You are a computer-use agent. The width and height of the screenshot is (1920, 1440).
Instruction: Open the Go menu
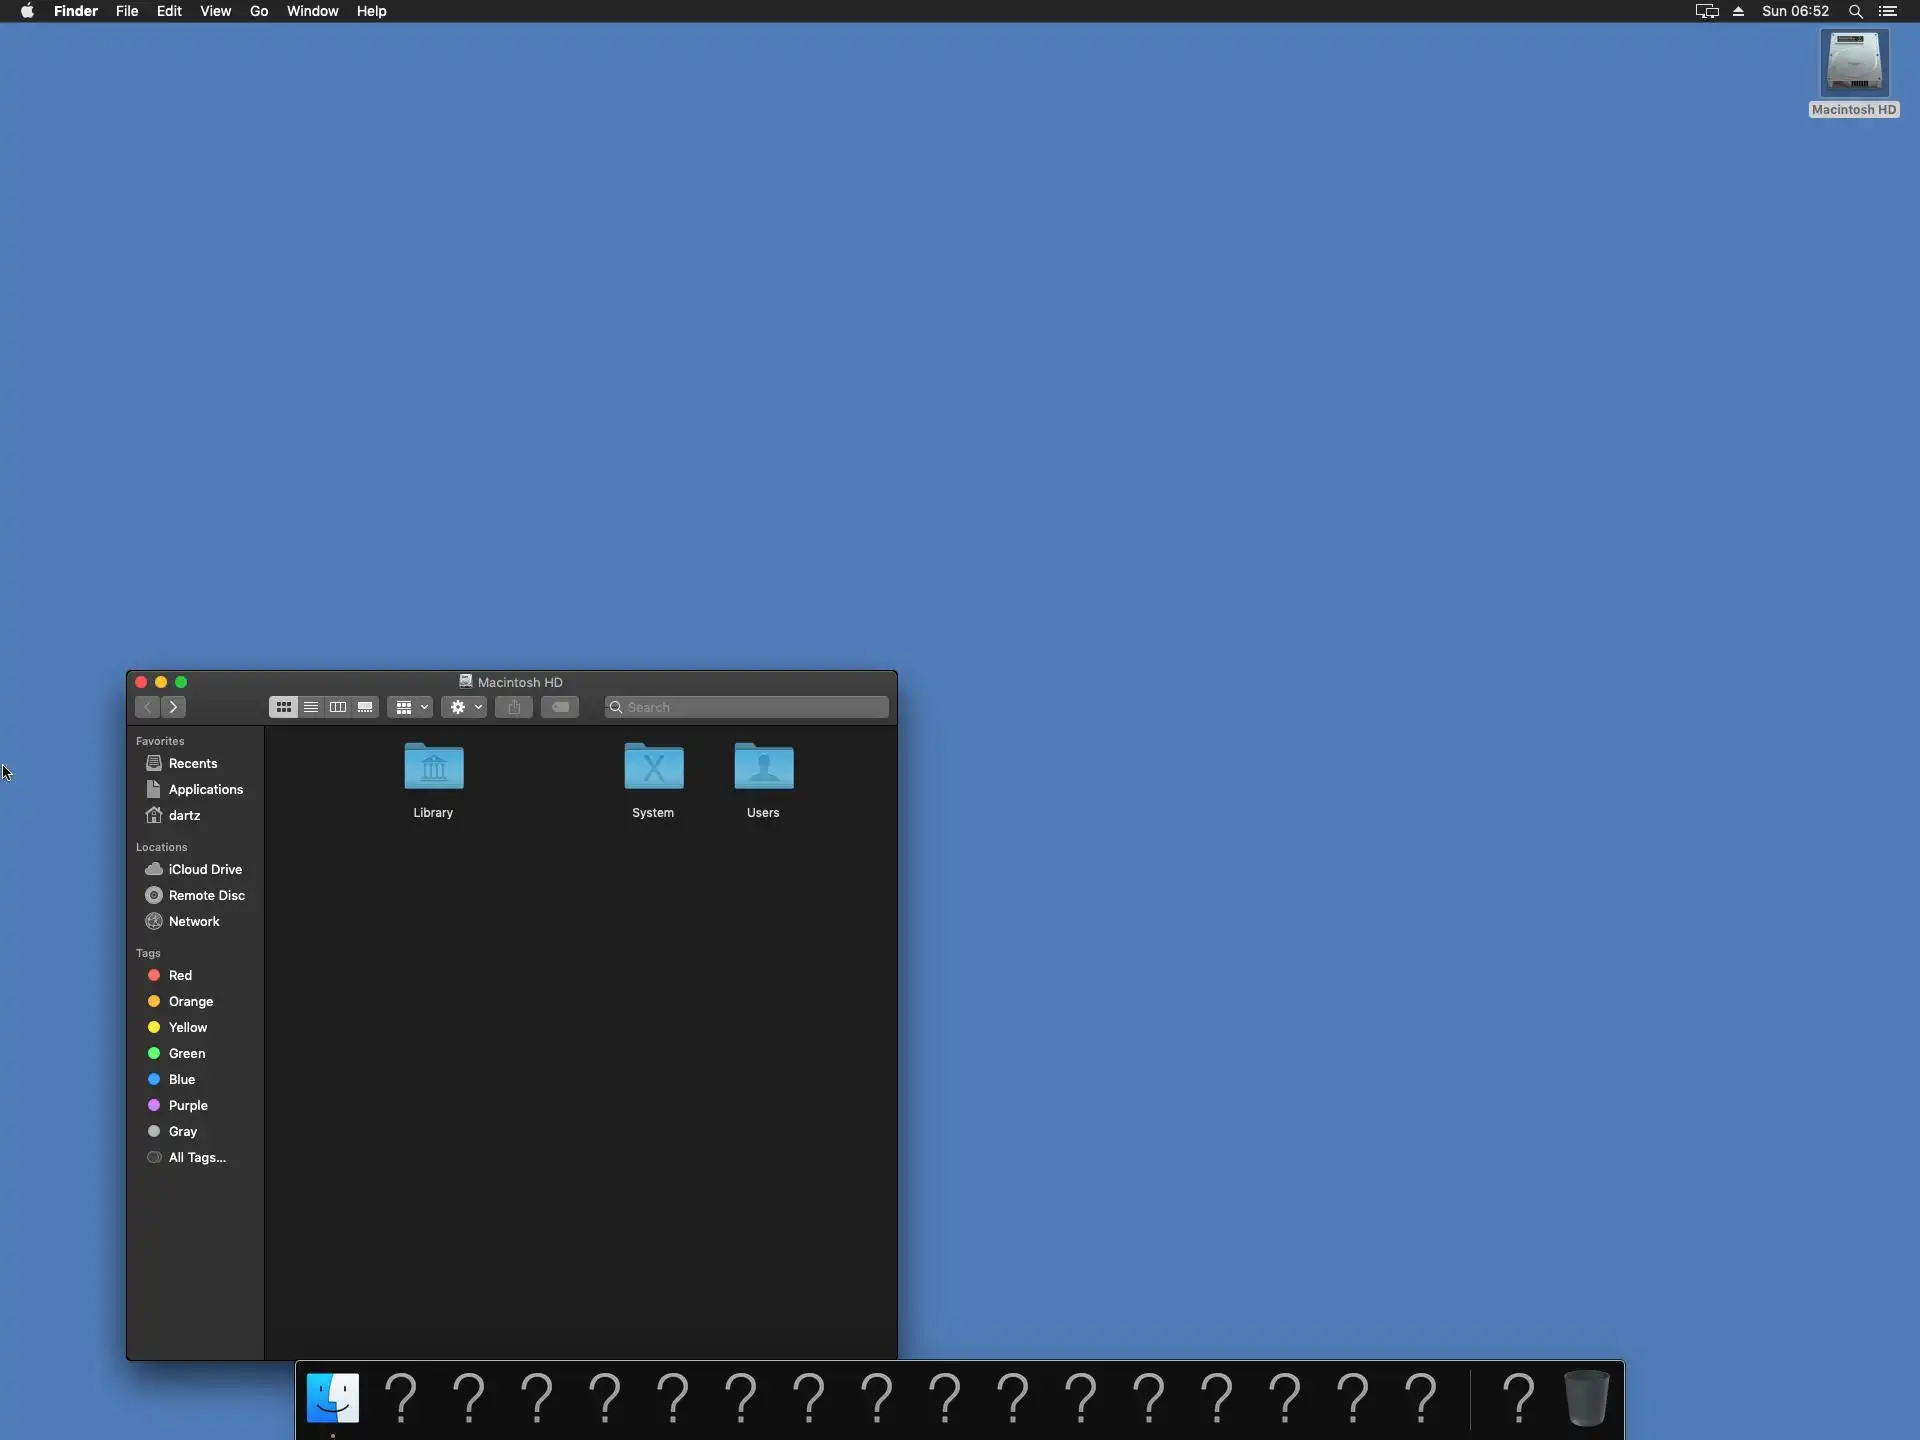pyautogui.click(x=259, y=11)
